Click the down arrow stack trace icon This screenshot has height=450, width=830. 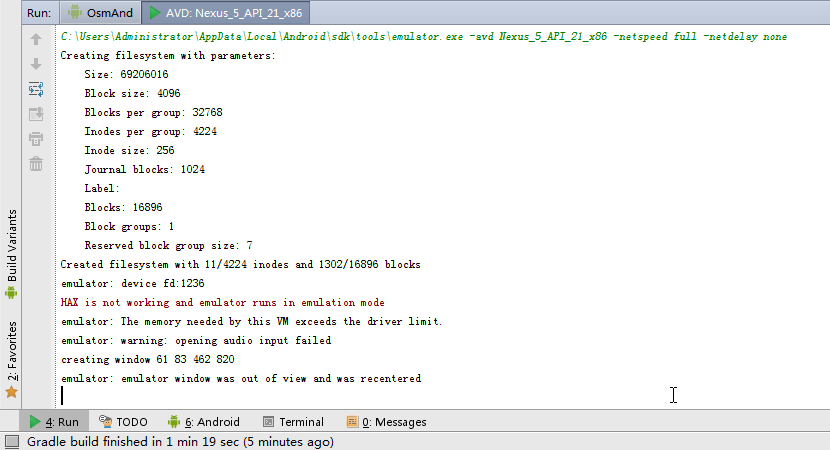36,64
